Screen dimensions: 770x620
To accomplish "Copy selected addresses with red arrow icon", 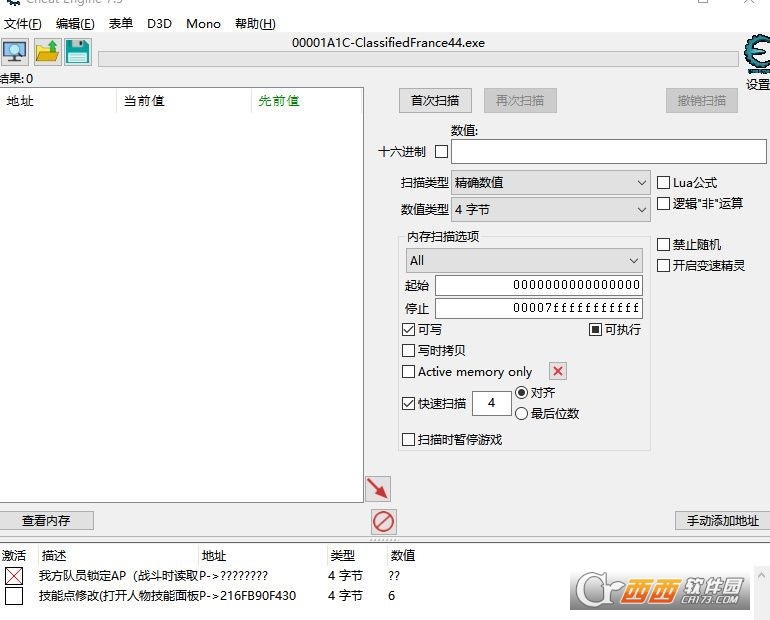I will [378, 489].
